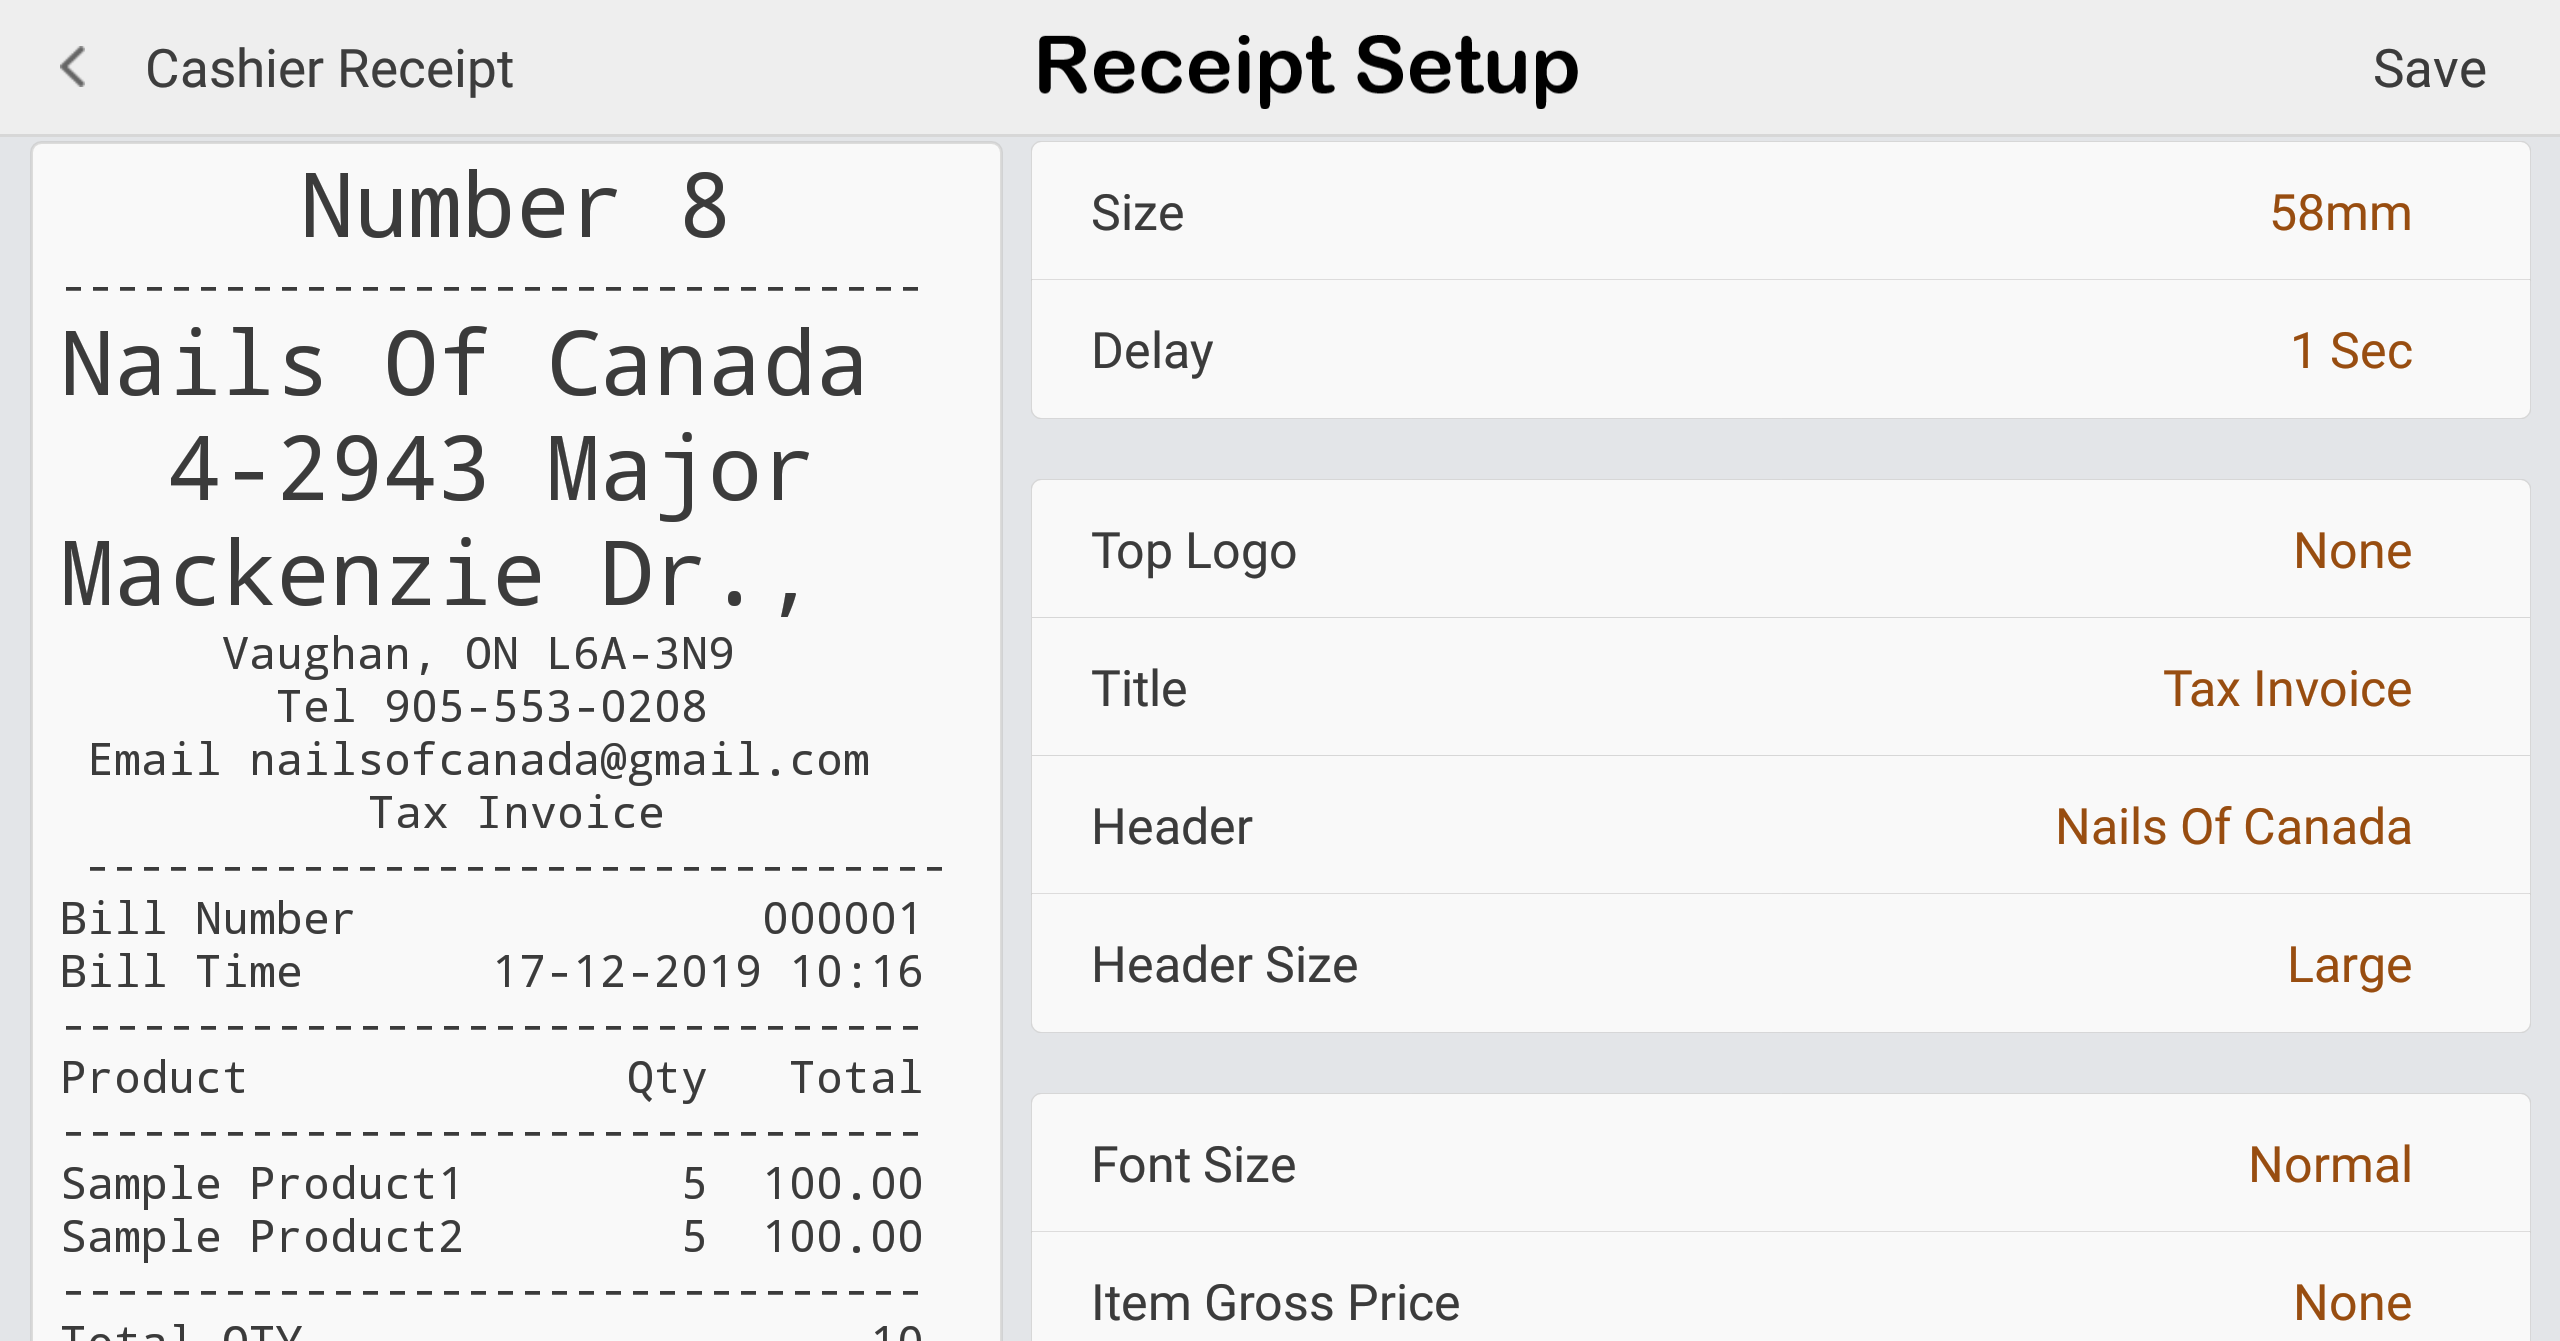The image size is (2560, 1341).
Task: Tap the Tax Invoice title value
Action: (2287, 689)
